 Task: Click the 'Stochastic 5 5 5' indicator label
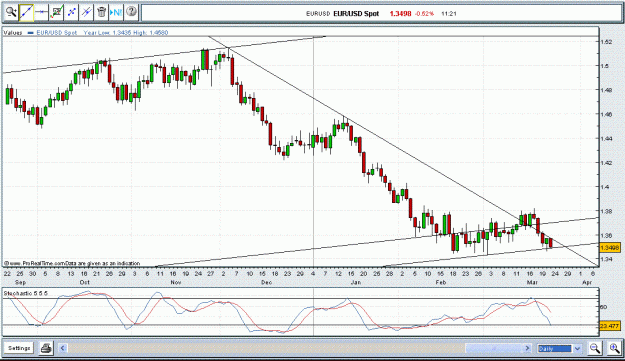[26, 294]
